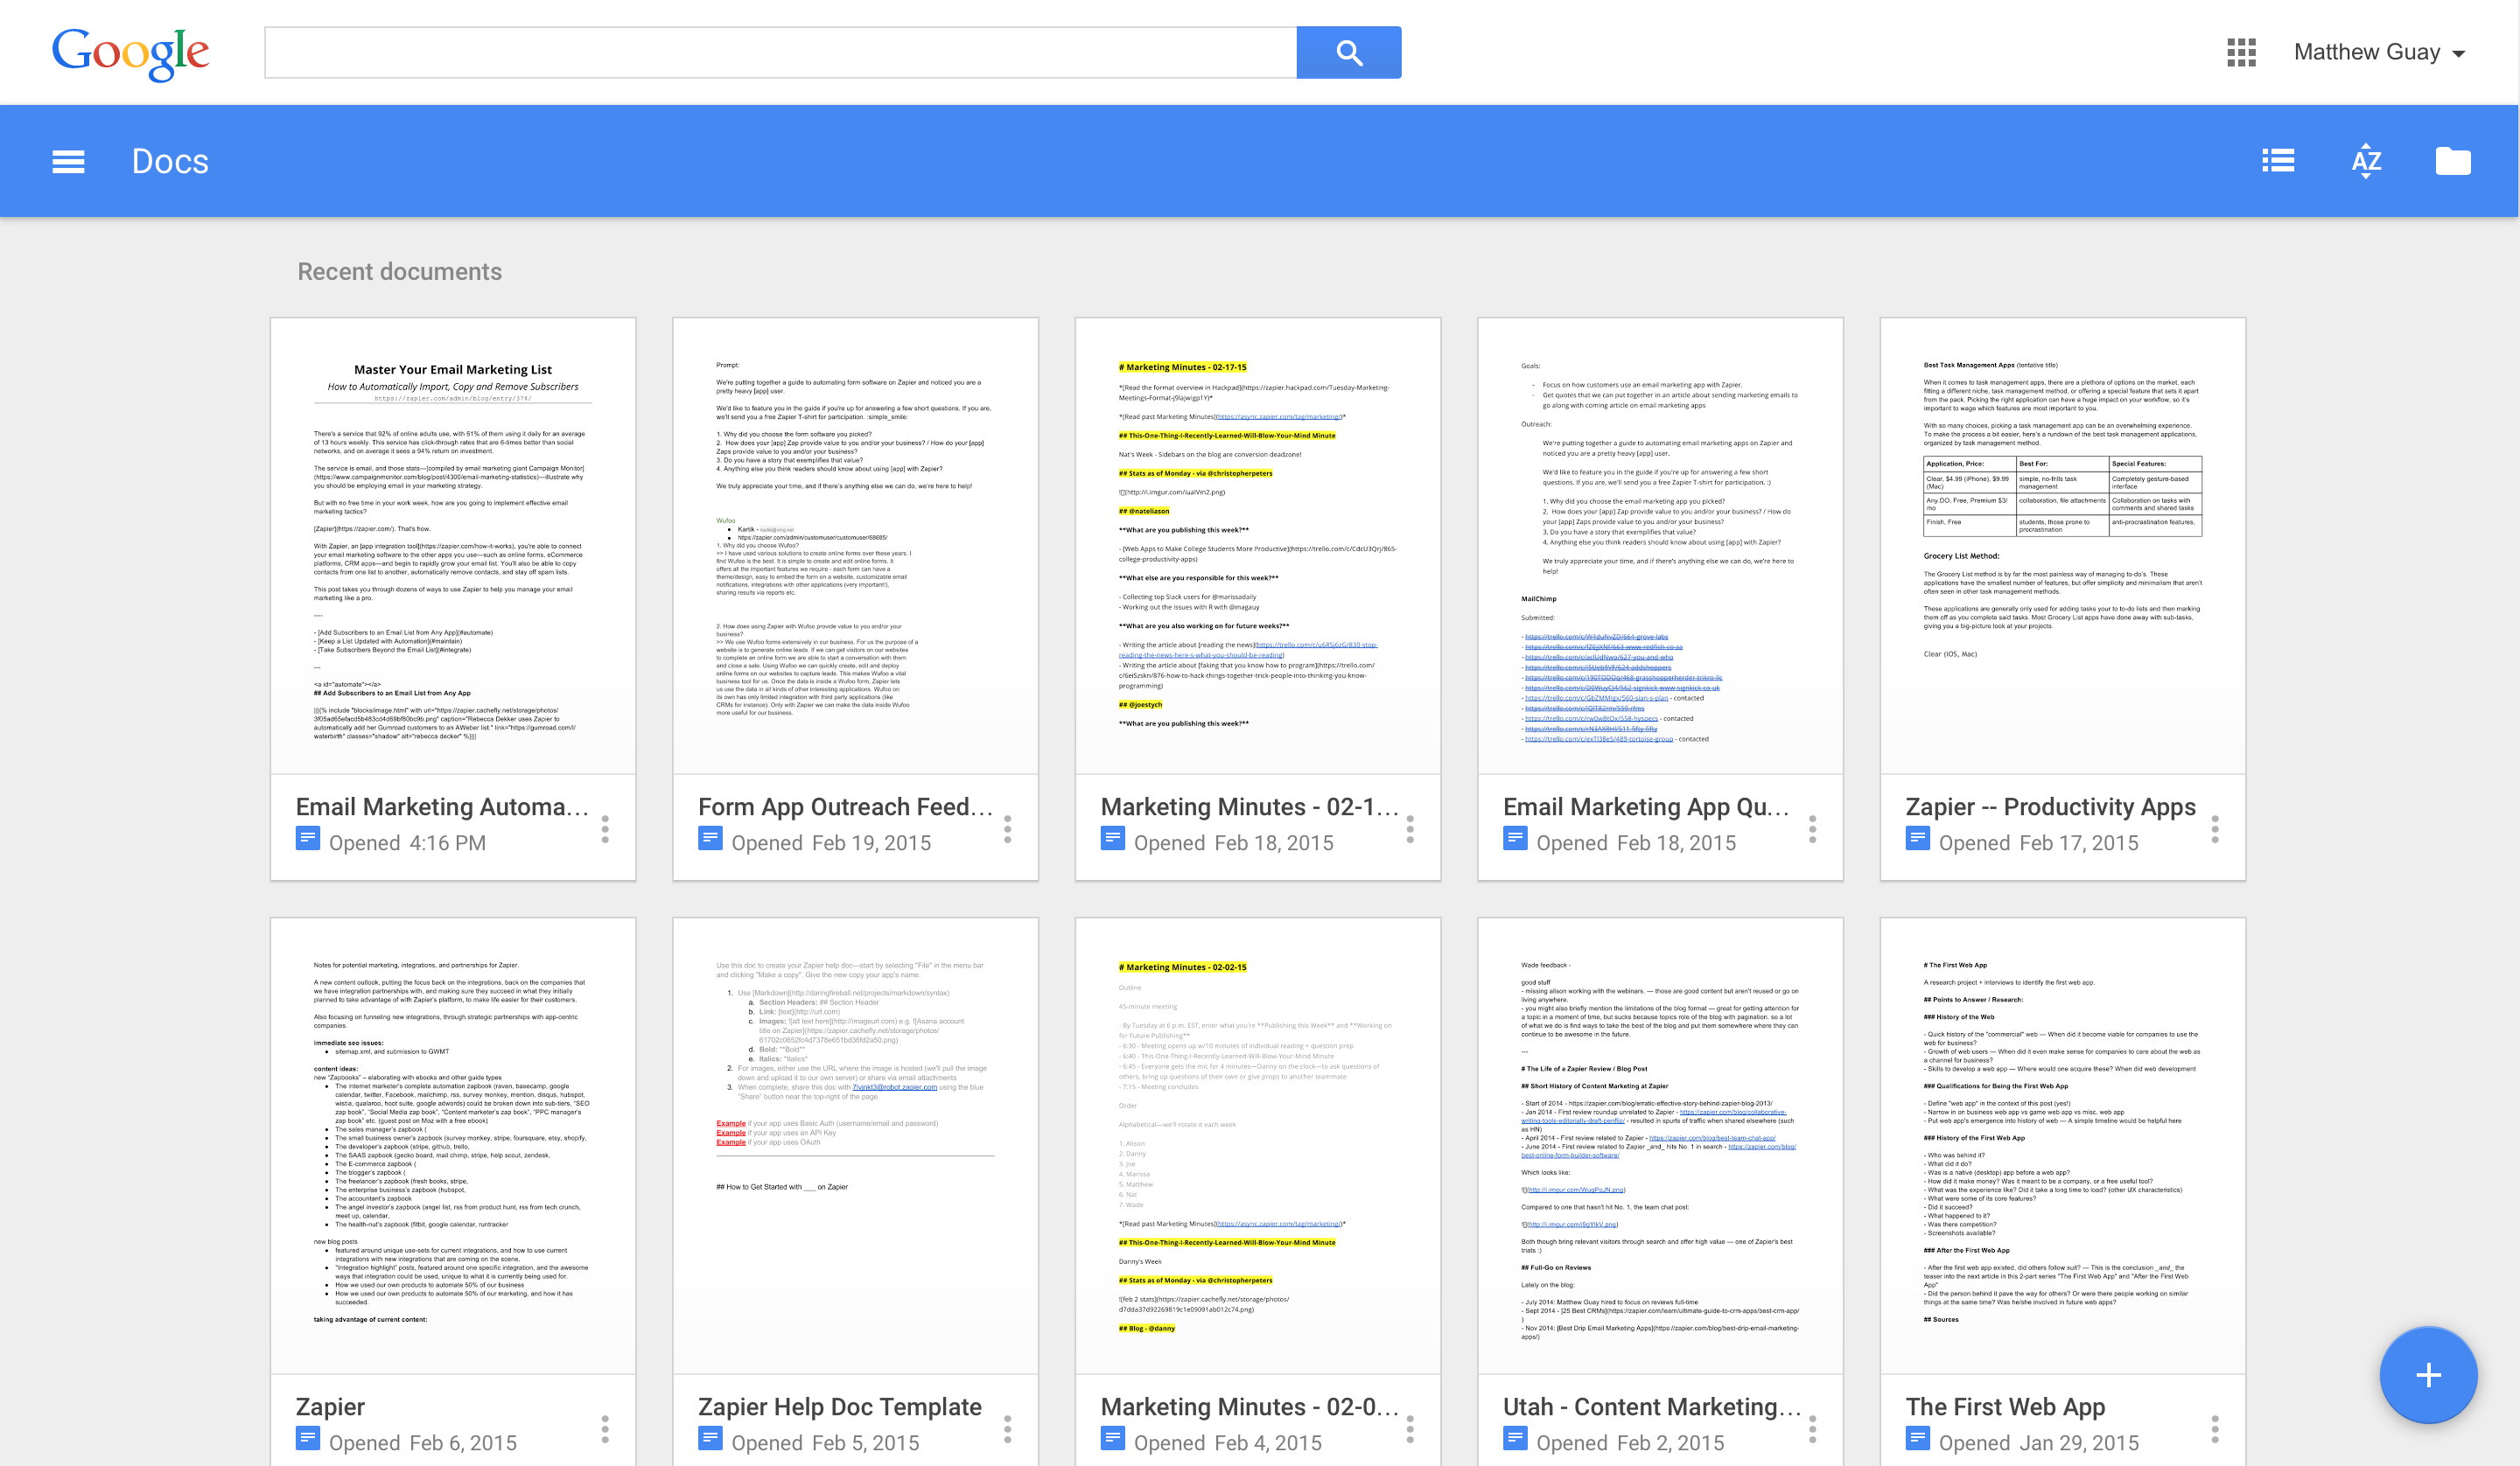This screenshot has width=2520, height=1466.
Task: Click the Google logo
Action: coord(130,53)
